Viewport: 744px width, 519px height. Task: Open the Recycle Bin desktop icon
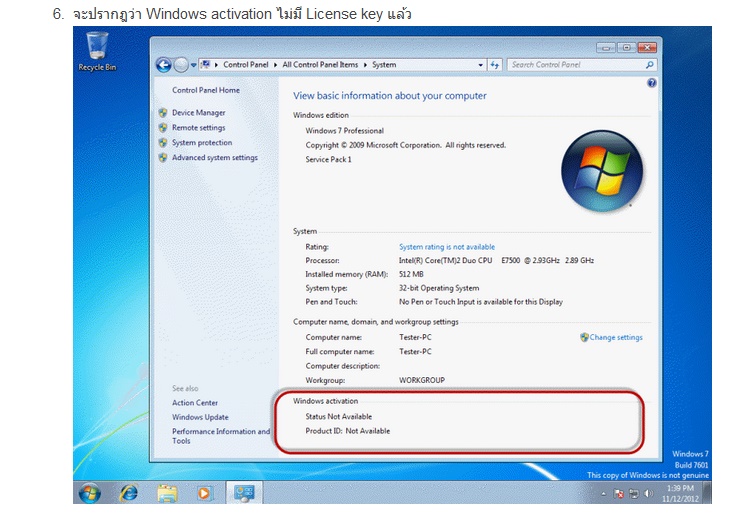point(97,51)
